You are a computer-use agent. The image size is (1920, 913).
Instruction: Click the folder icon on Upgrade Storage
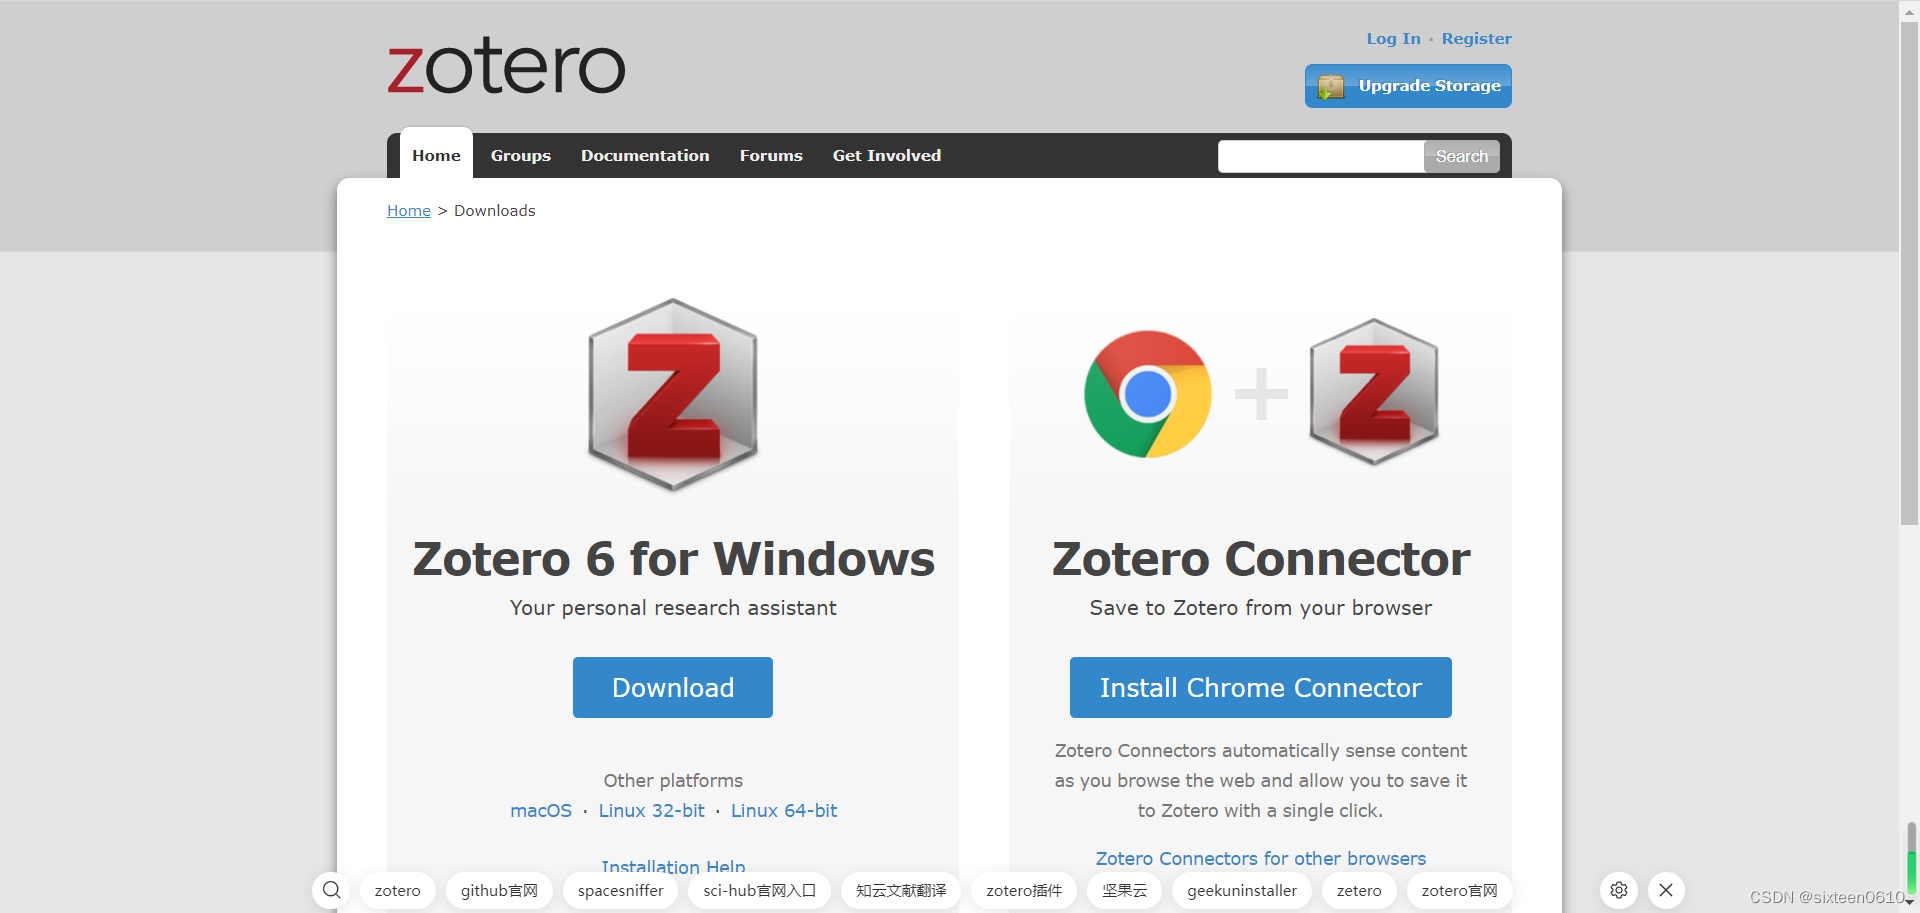[x=1330, y=86]
